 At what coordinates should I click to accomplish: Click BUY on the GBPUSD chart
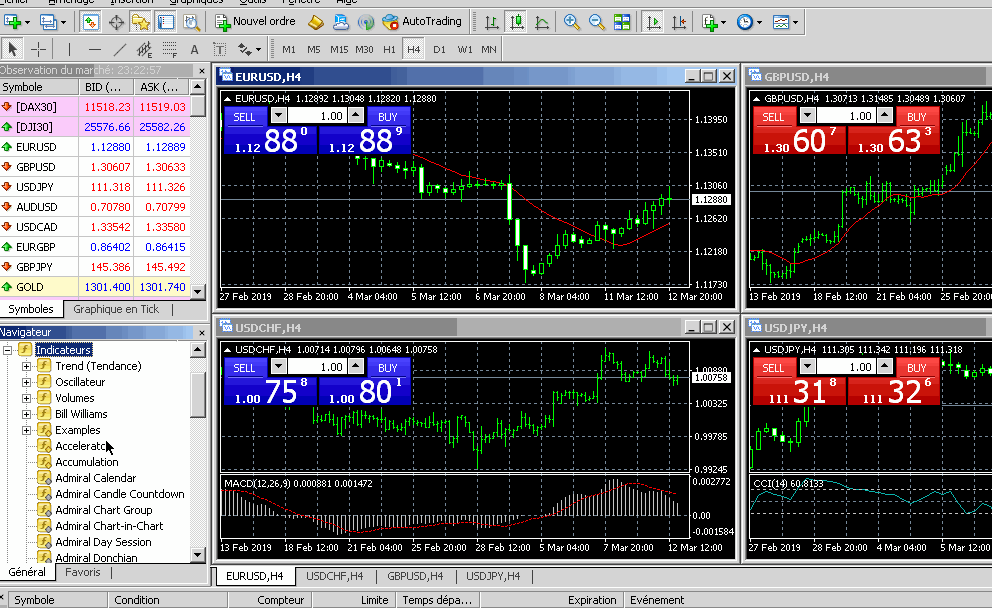point(916,117)
